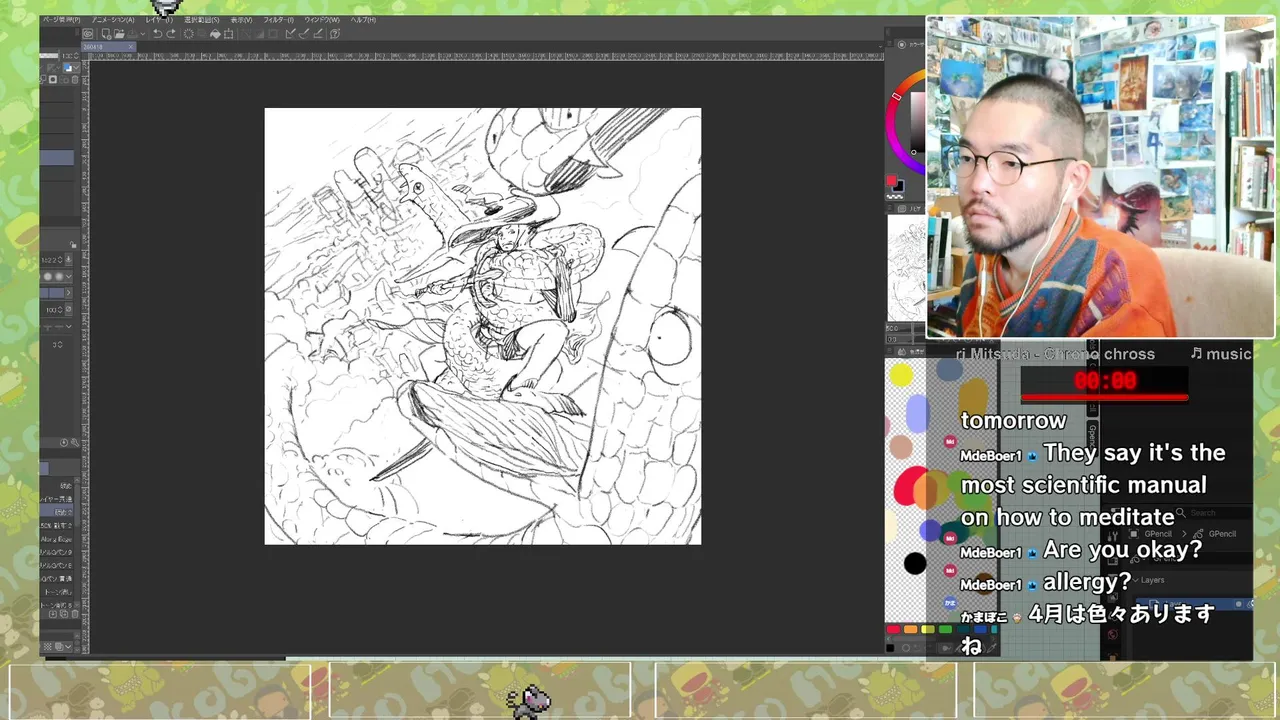Select the レイヤー共通 entry in the left list
Viewport: 1280px width, 720px height.
57,499
